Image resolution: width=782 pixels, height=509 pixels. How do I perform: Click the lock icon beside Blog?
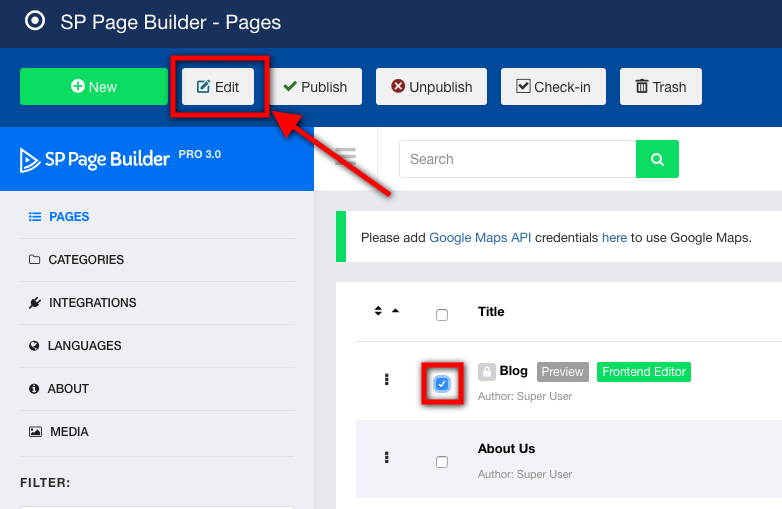487,371
